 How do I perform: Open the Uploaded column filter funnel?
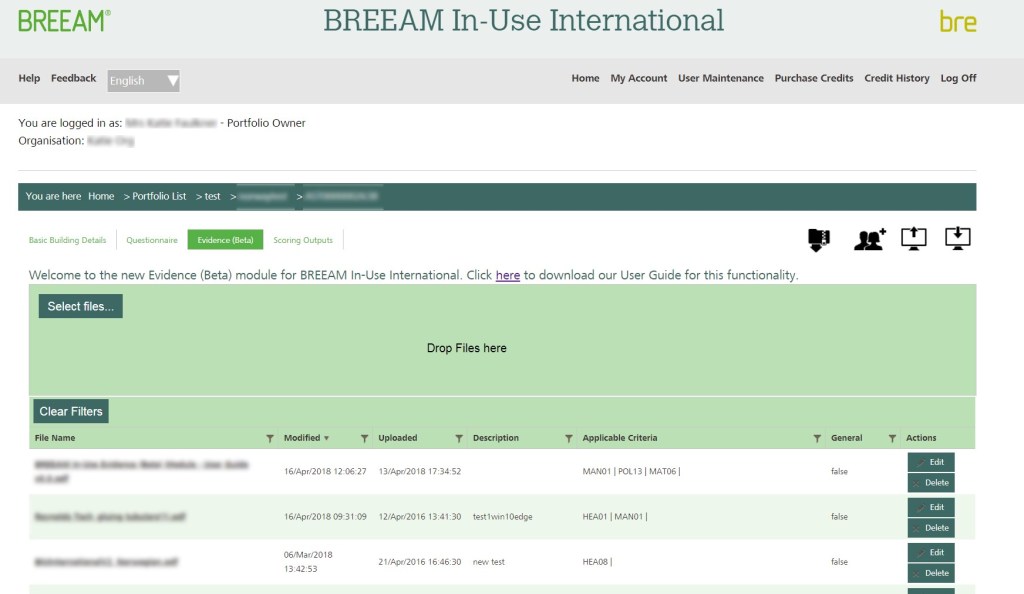tap(458, 439)
